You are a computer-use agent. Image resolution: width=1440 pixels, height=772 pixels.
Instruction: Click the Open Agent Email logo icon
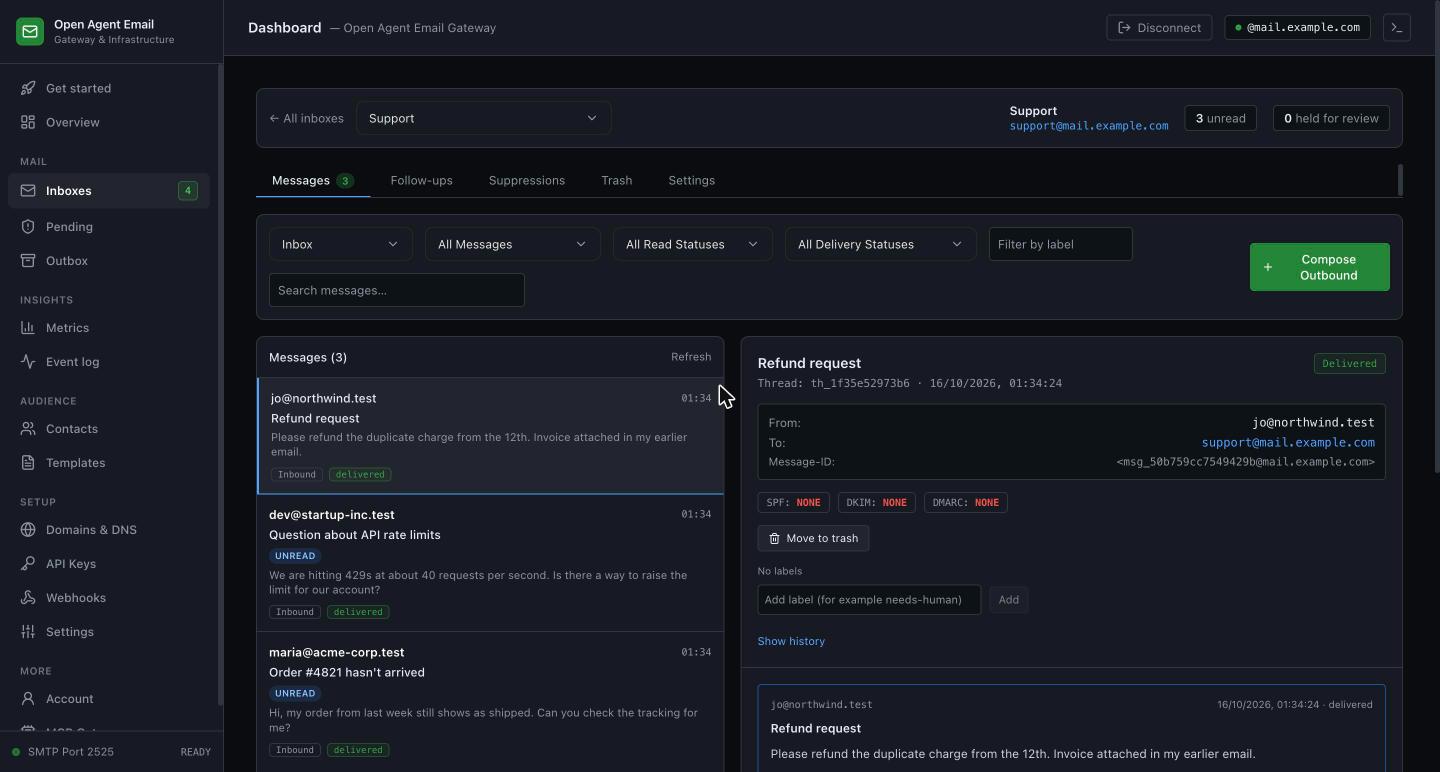point(30,32)
